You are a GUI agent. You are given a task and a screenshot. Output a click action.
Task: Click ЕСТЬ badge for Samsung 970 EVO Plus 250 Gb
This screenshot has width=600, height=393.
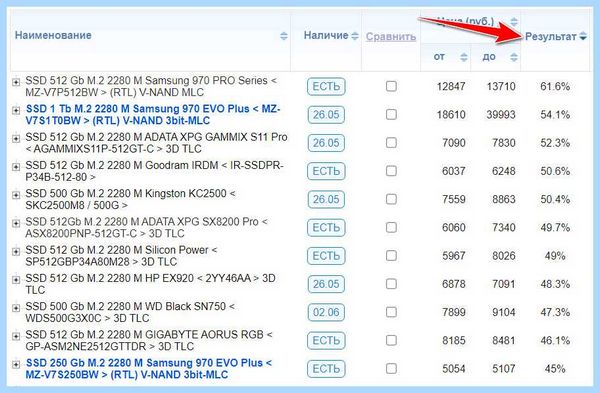[x=326, y=369]
